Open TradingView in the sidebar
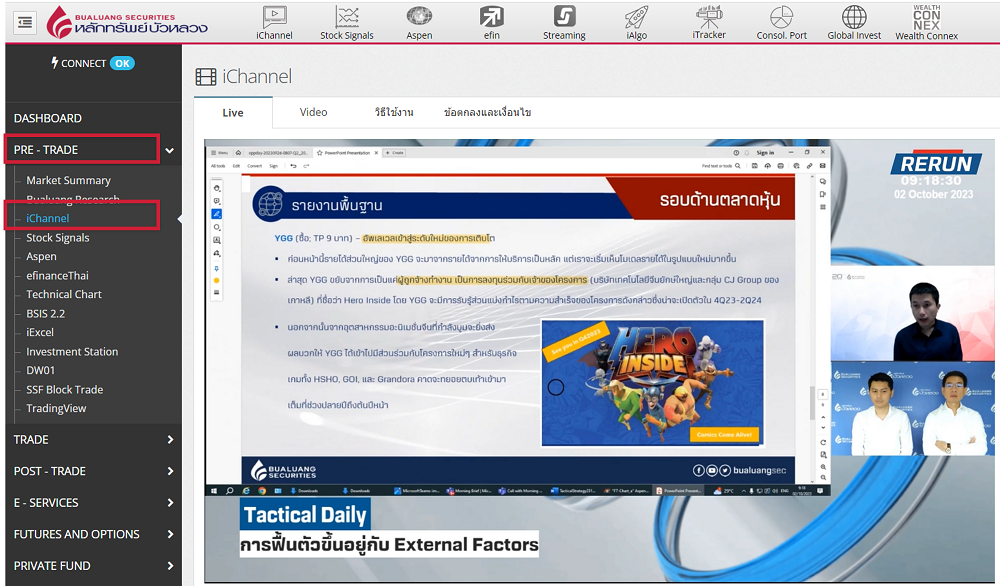 point(56,408)
